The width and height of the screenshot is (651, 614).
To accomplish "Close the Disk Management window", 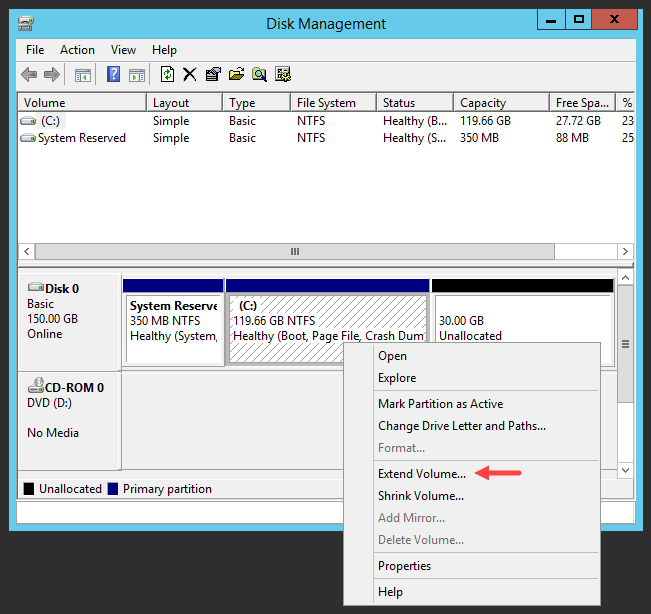I will point(614,20).
